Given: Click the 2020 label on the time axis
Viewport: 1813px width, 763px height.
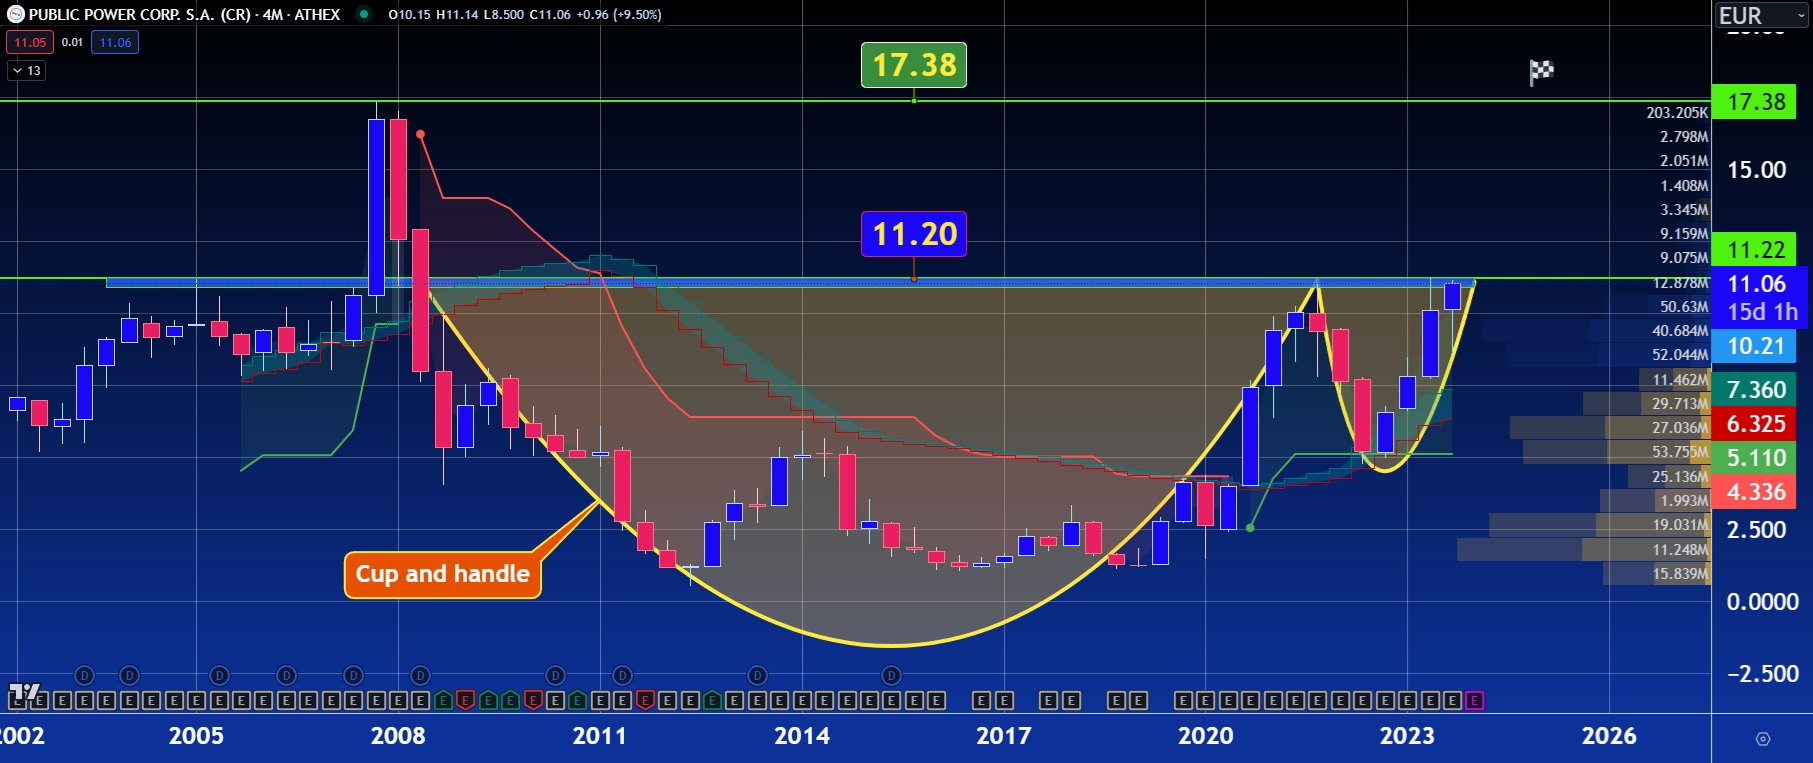Looking at the screenshot, I should (x=1205, y=736).
